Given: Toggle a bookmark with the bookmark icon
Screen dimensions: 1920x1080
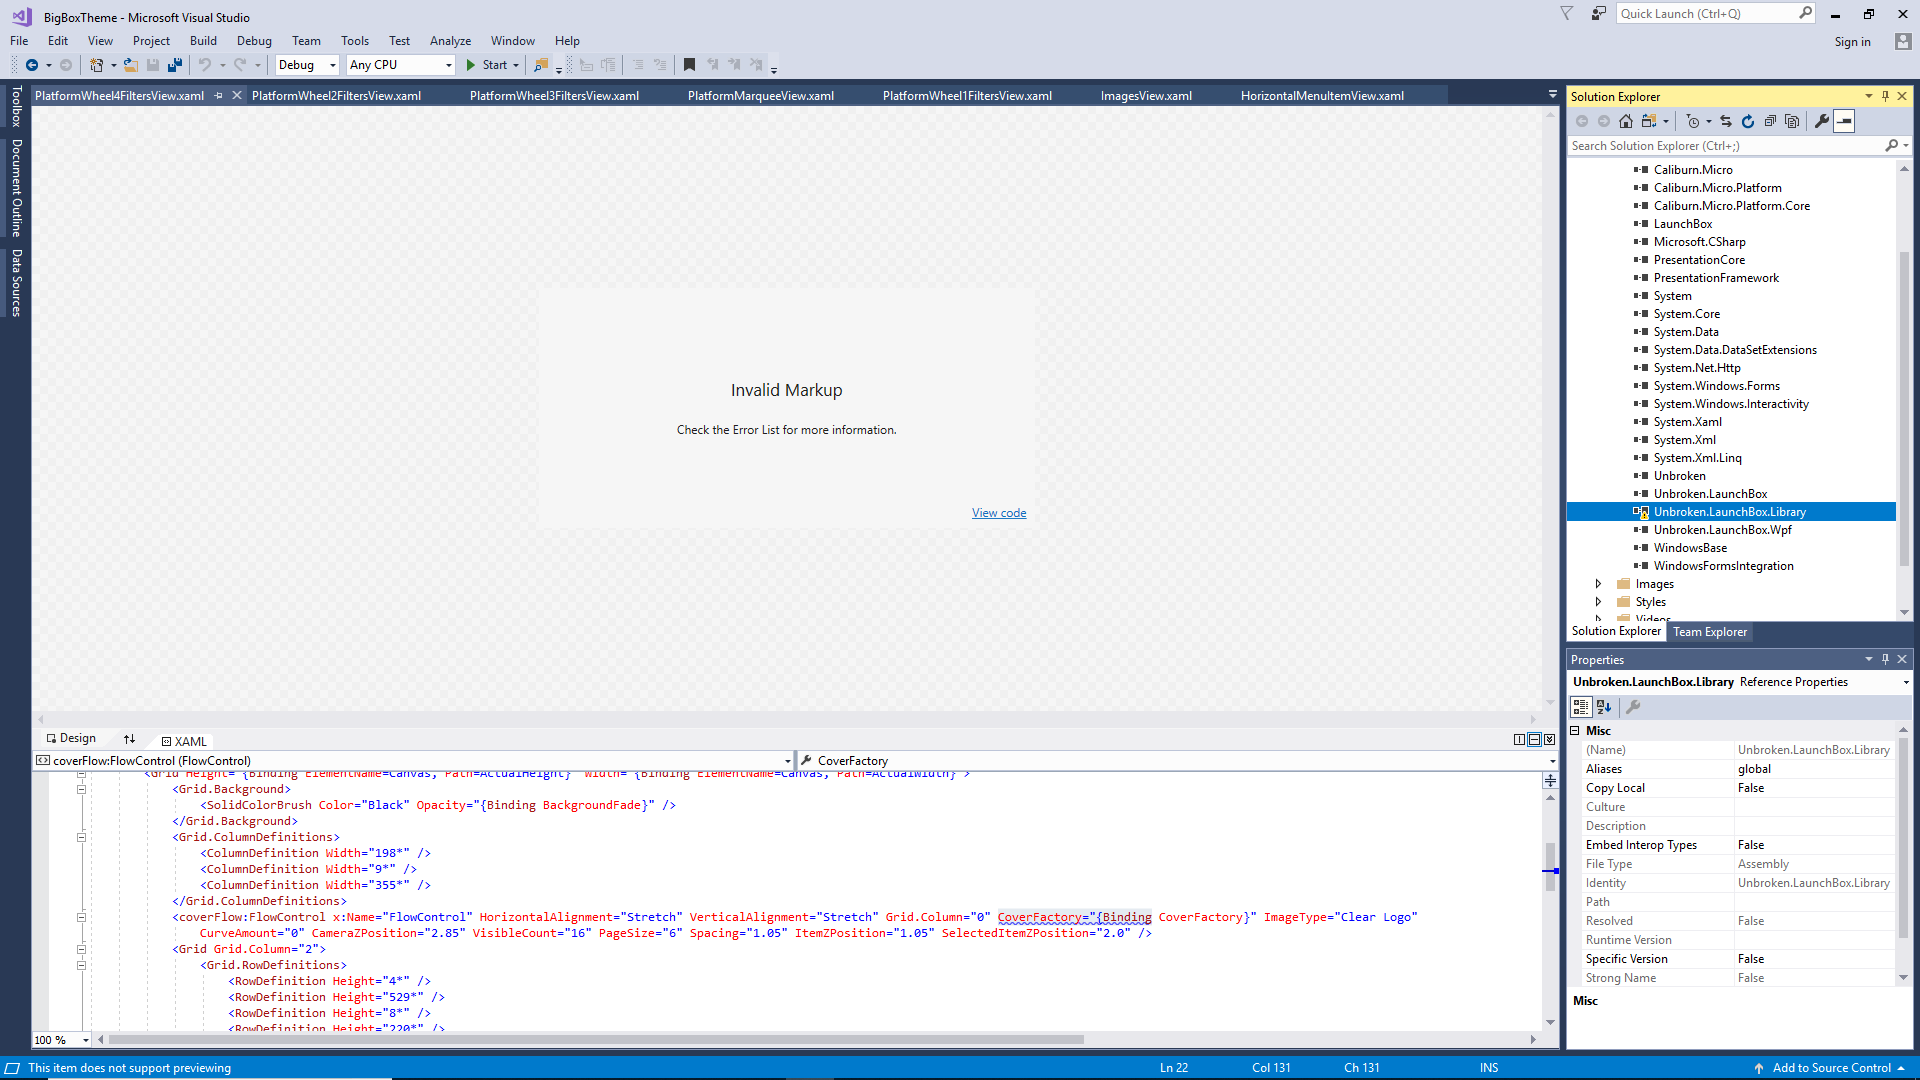Looking at the screenshot, I should click(689, 65).
